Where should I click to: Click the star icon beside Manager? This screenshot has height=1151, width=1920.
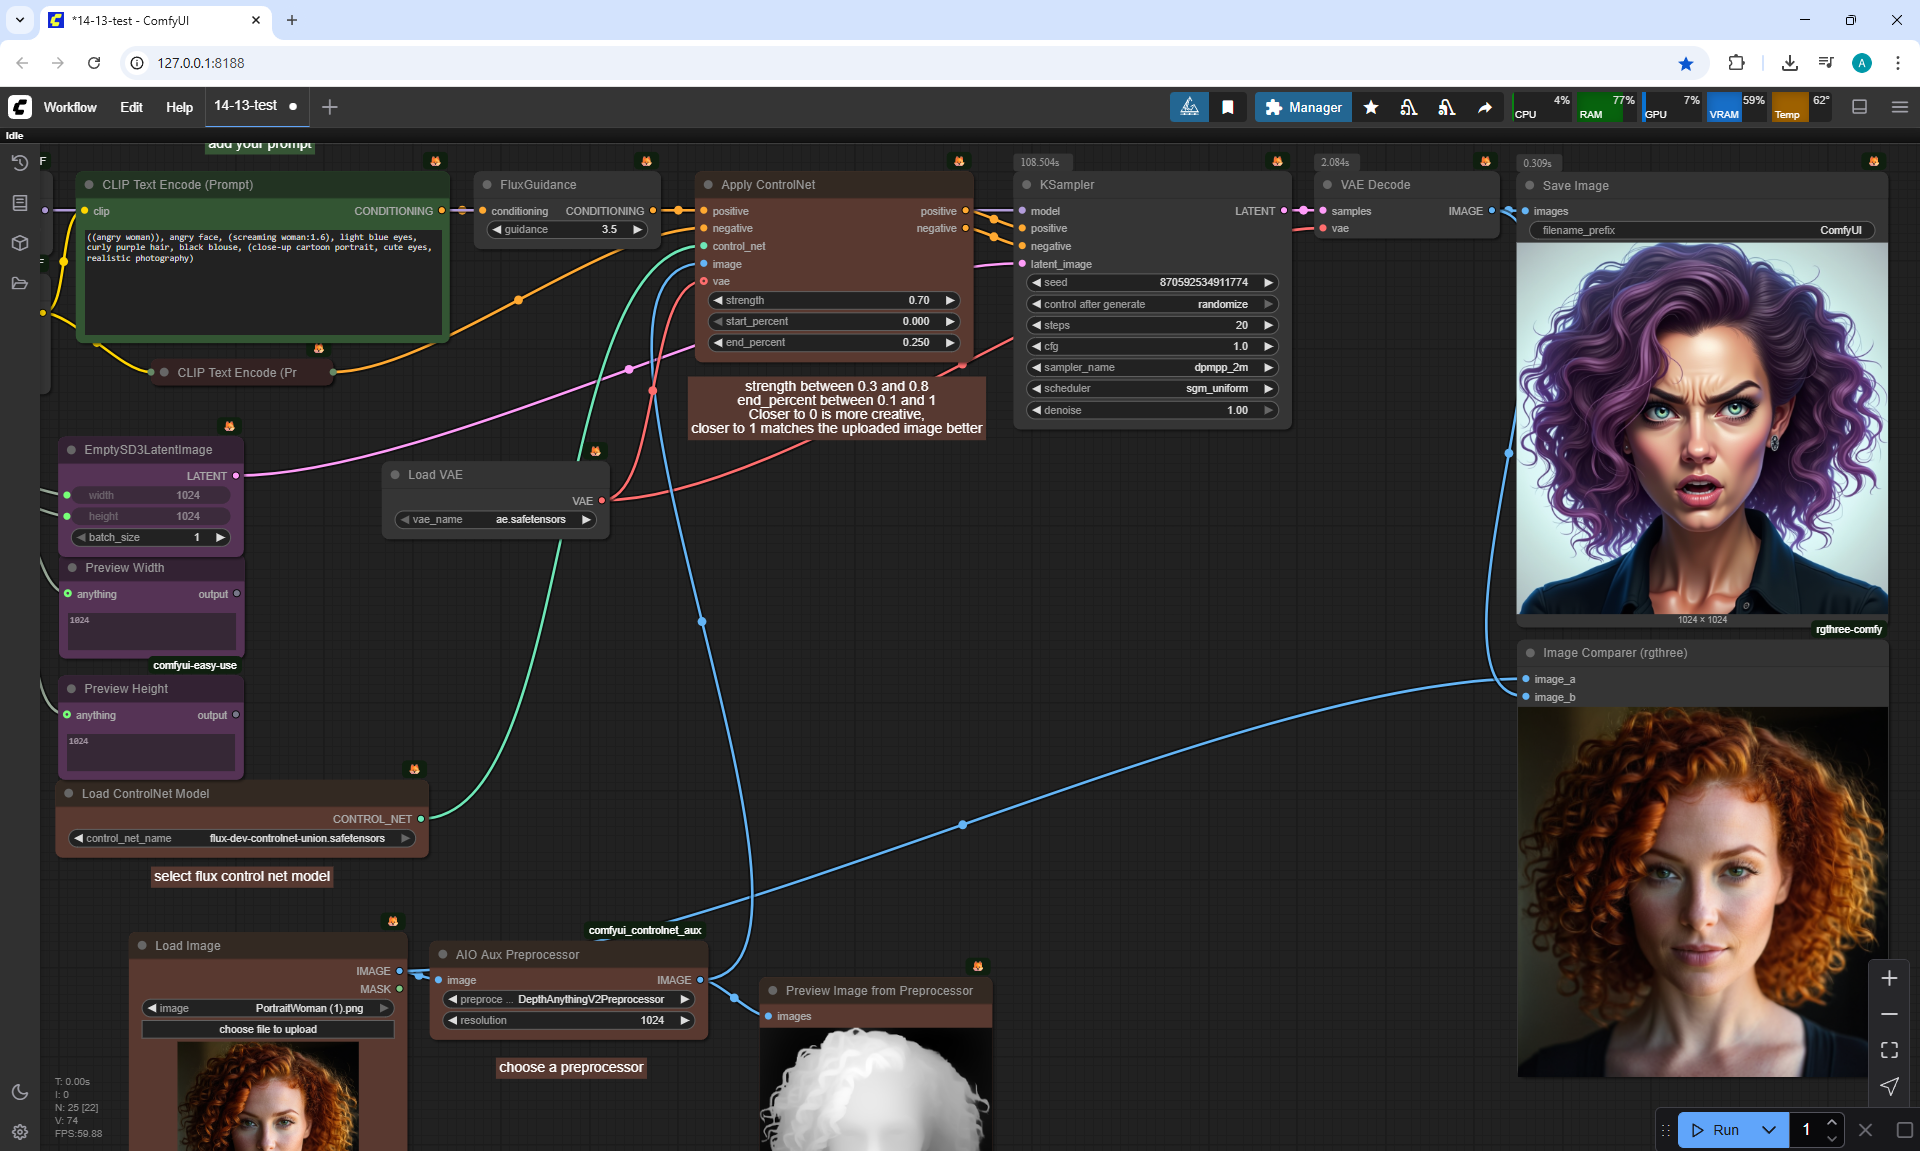pyautogui.click(x=1371, y=107)
